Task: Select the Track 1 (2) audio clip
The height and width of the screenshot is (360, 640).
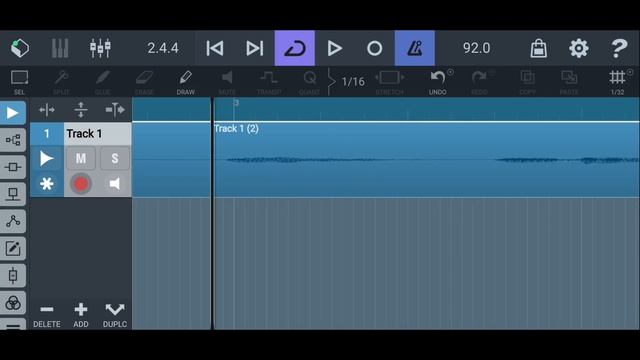Action: coord(427,160)
